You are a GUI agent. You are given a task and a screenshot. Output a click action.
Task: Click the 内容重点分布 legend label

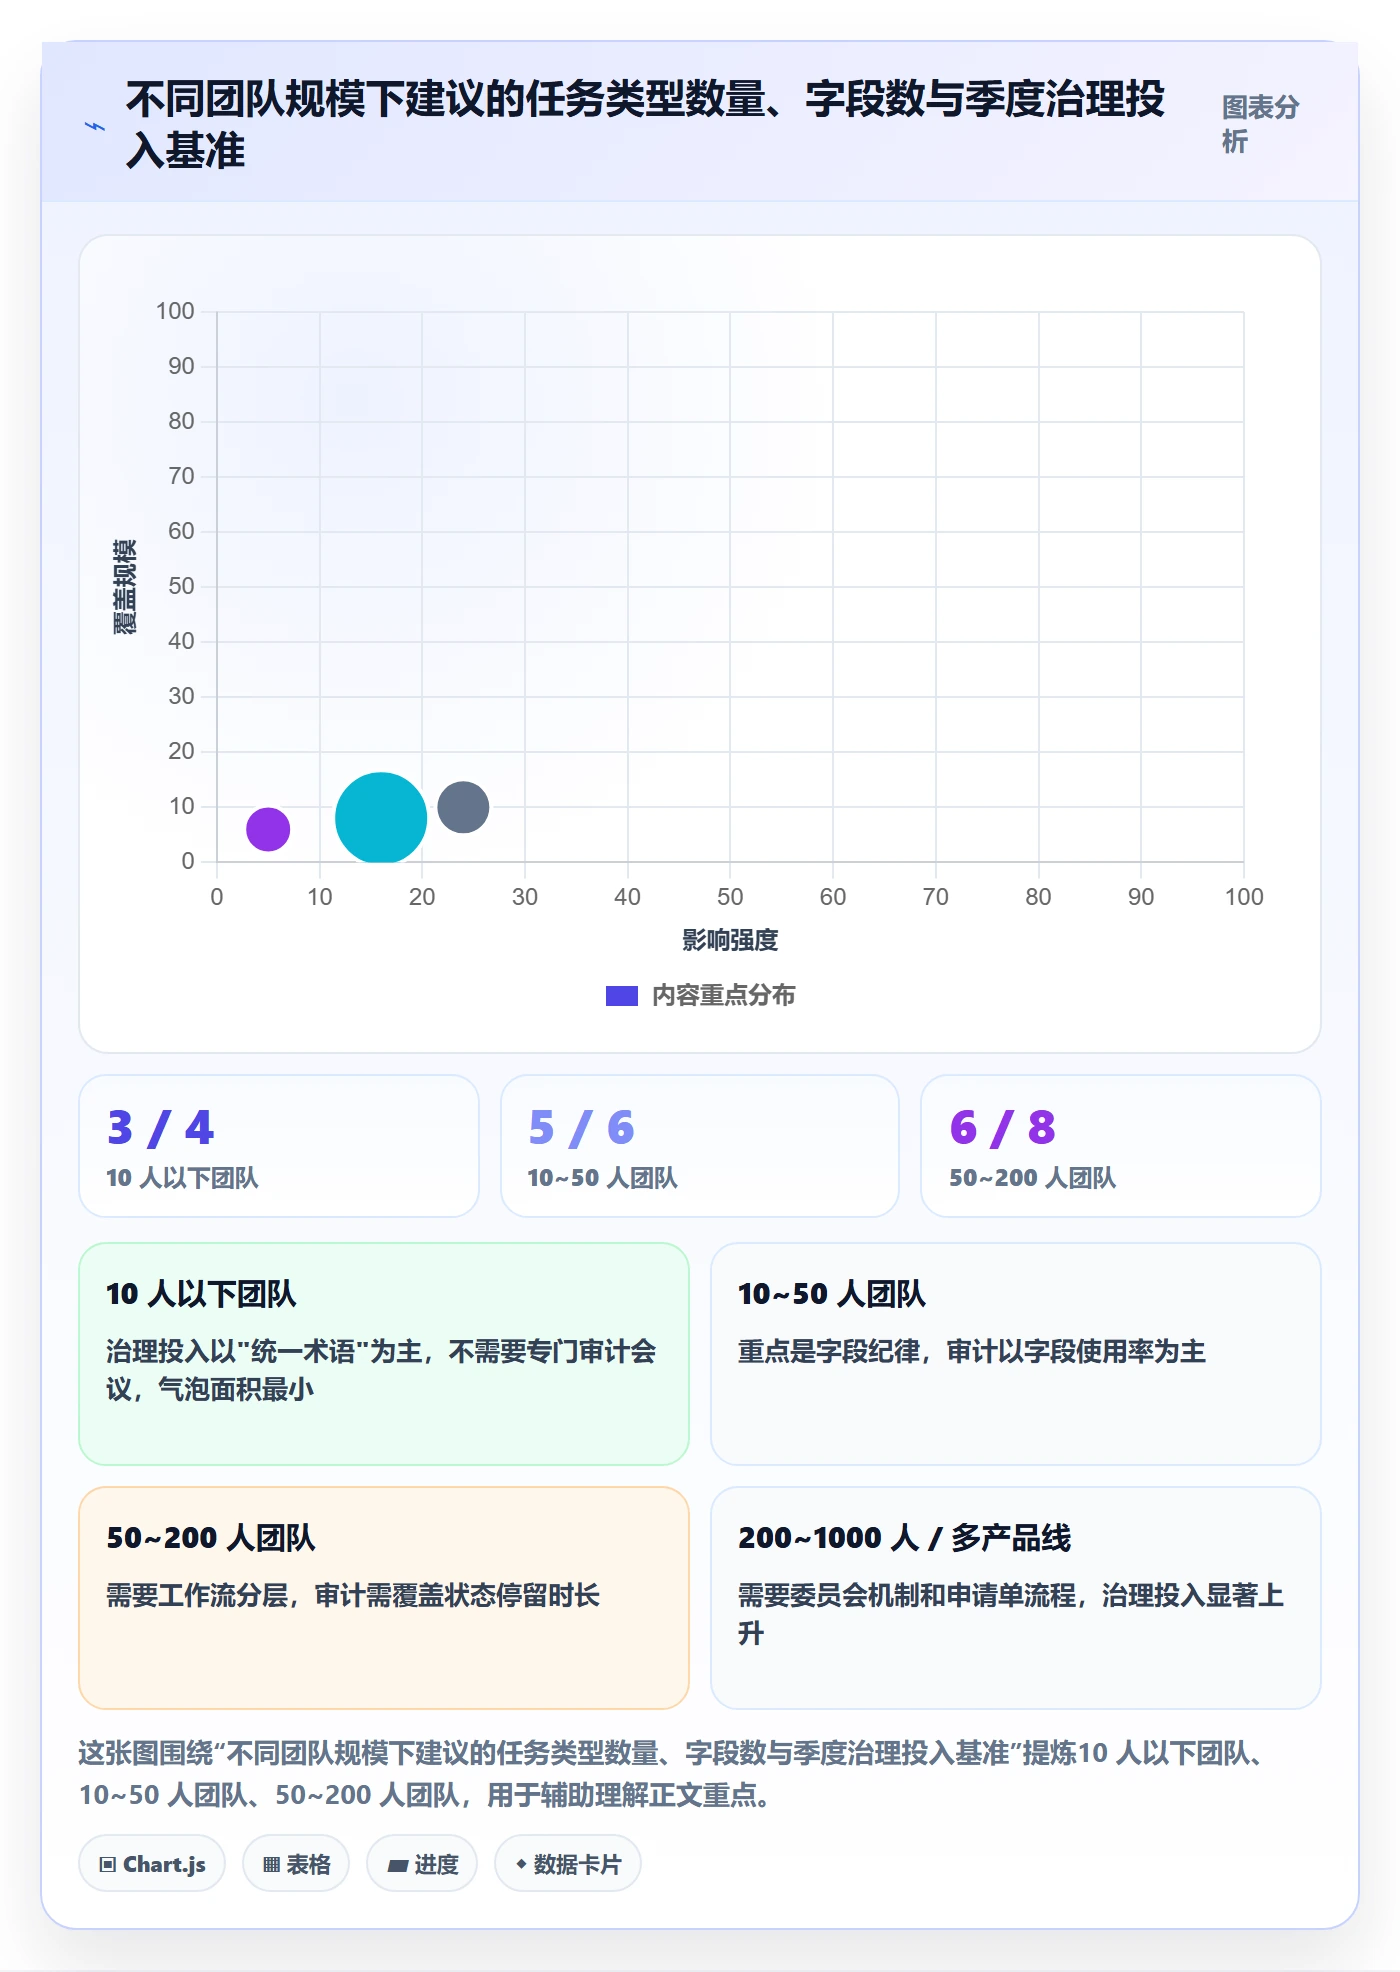(724, 996)
